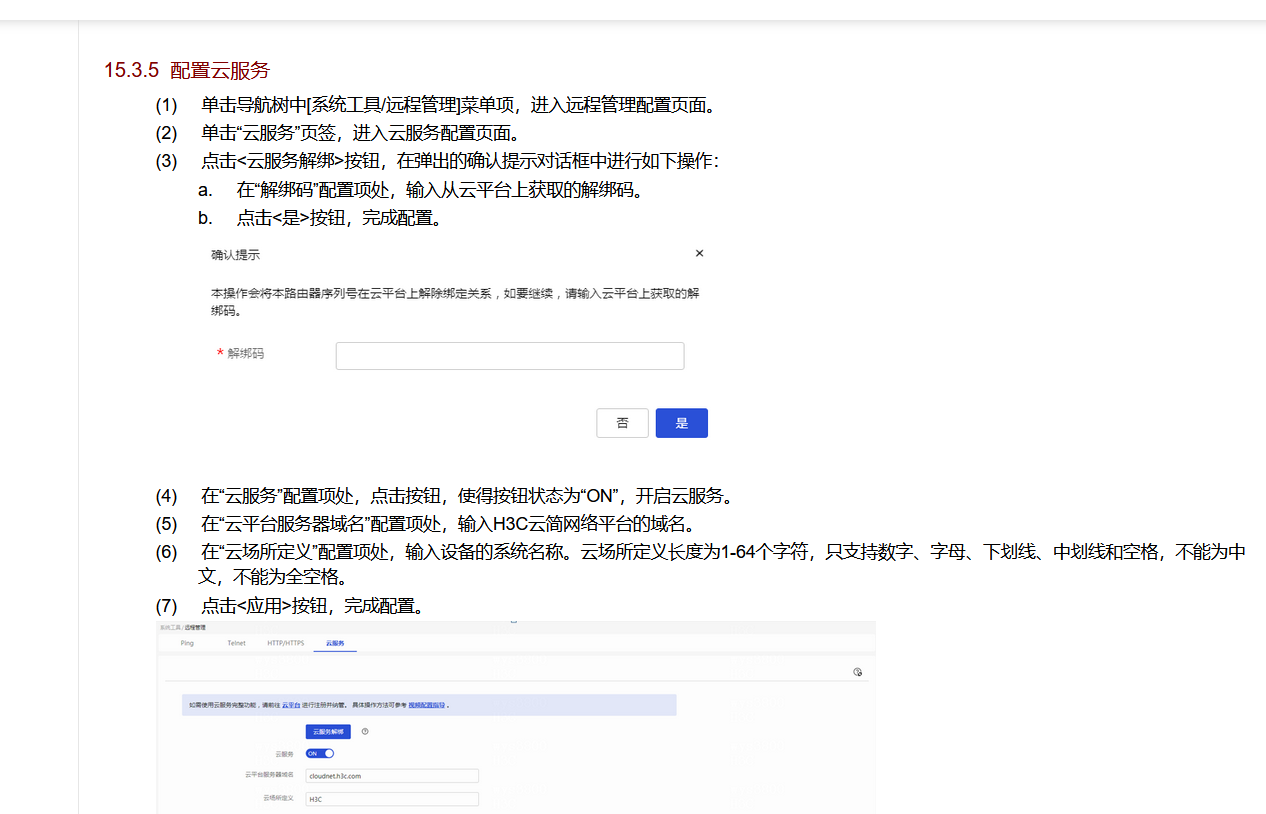Viewport: 1266px width, 814px height.
Task: Toggle the 云服务 ON switch
Action: click(x=320, y=753)
